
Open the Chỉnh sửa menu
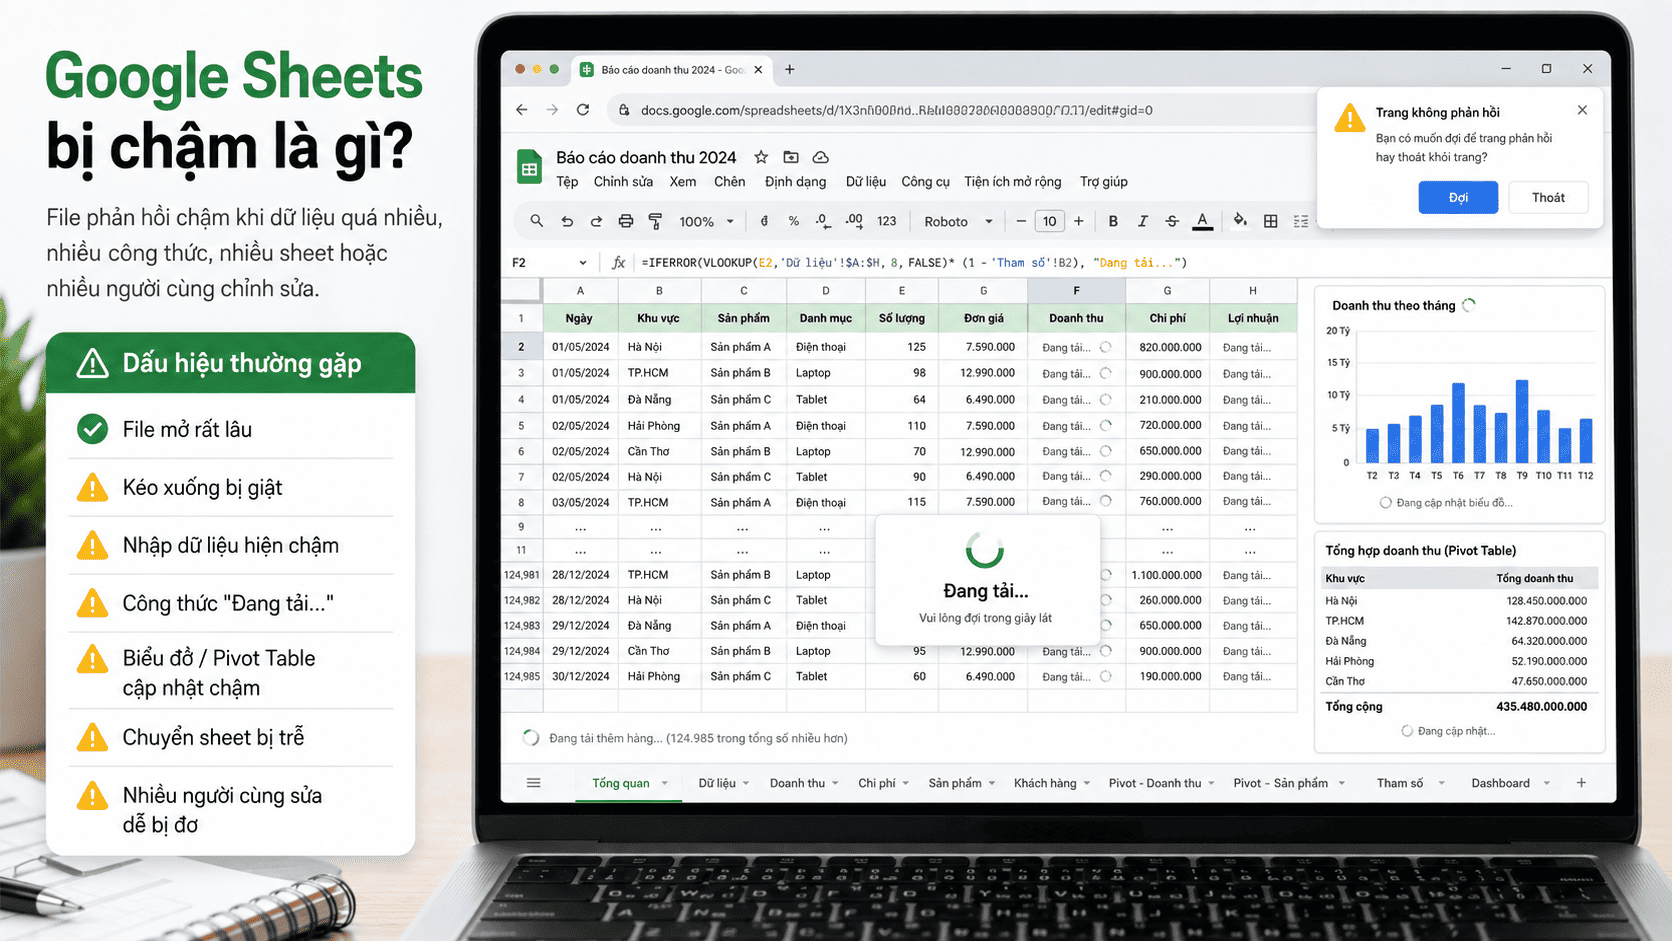click(623, 182)
